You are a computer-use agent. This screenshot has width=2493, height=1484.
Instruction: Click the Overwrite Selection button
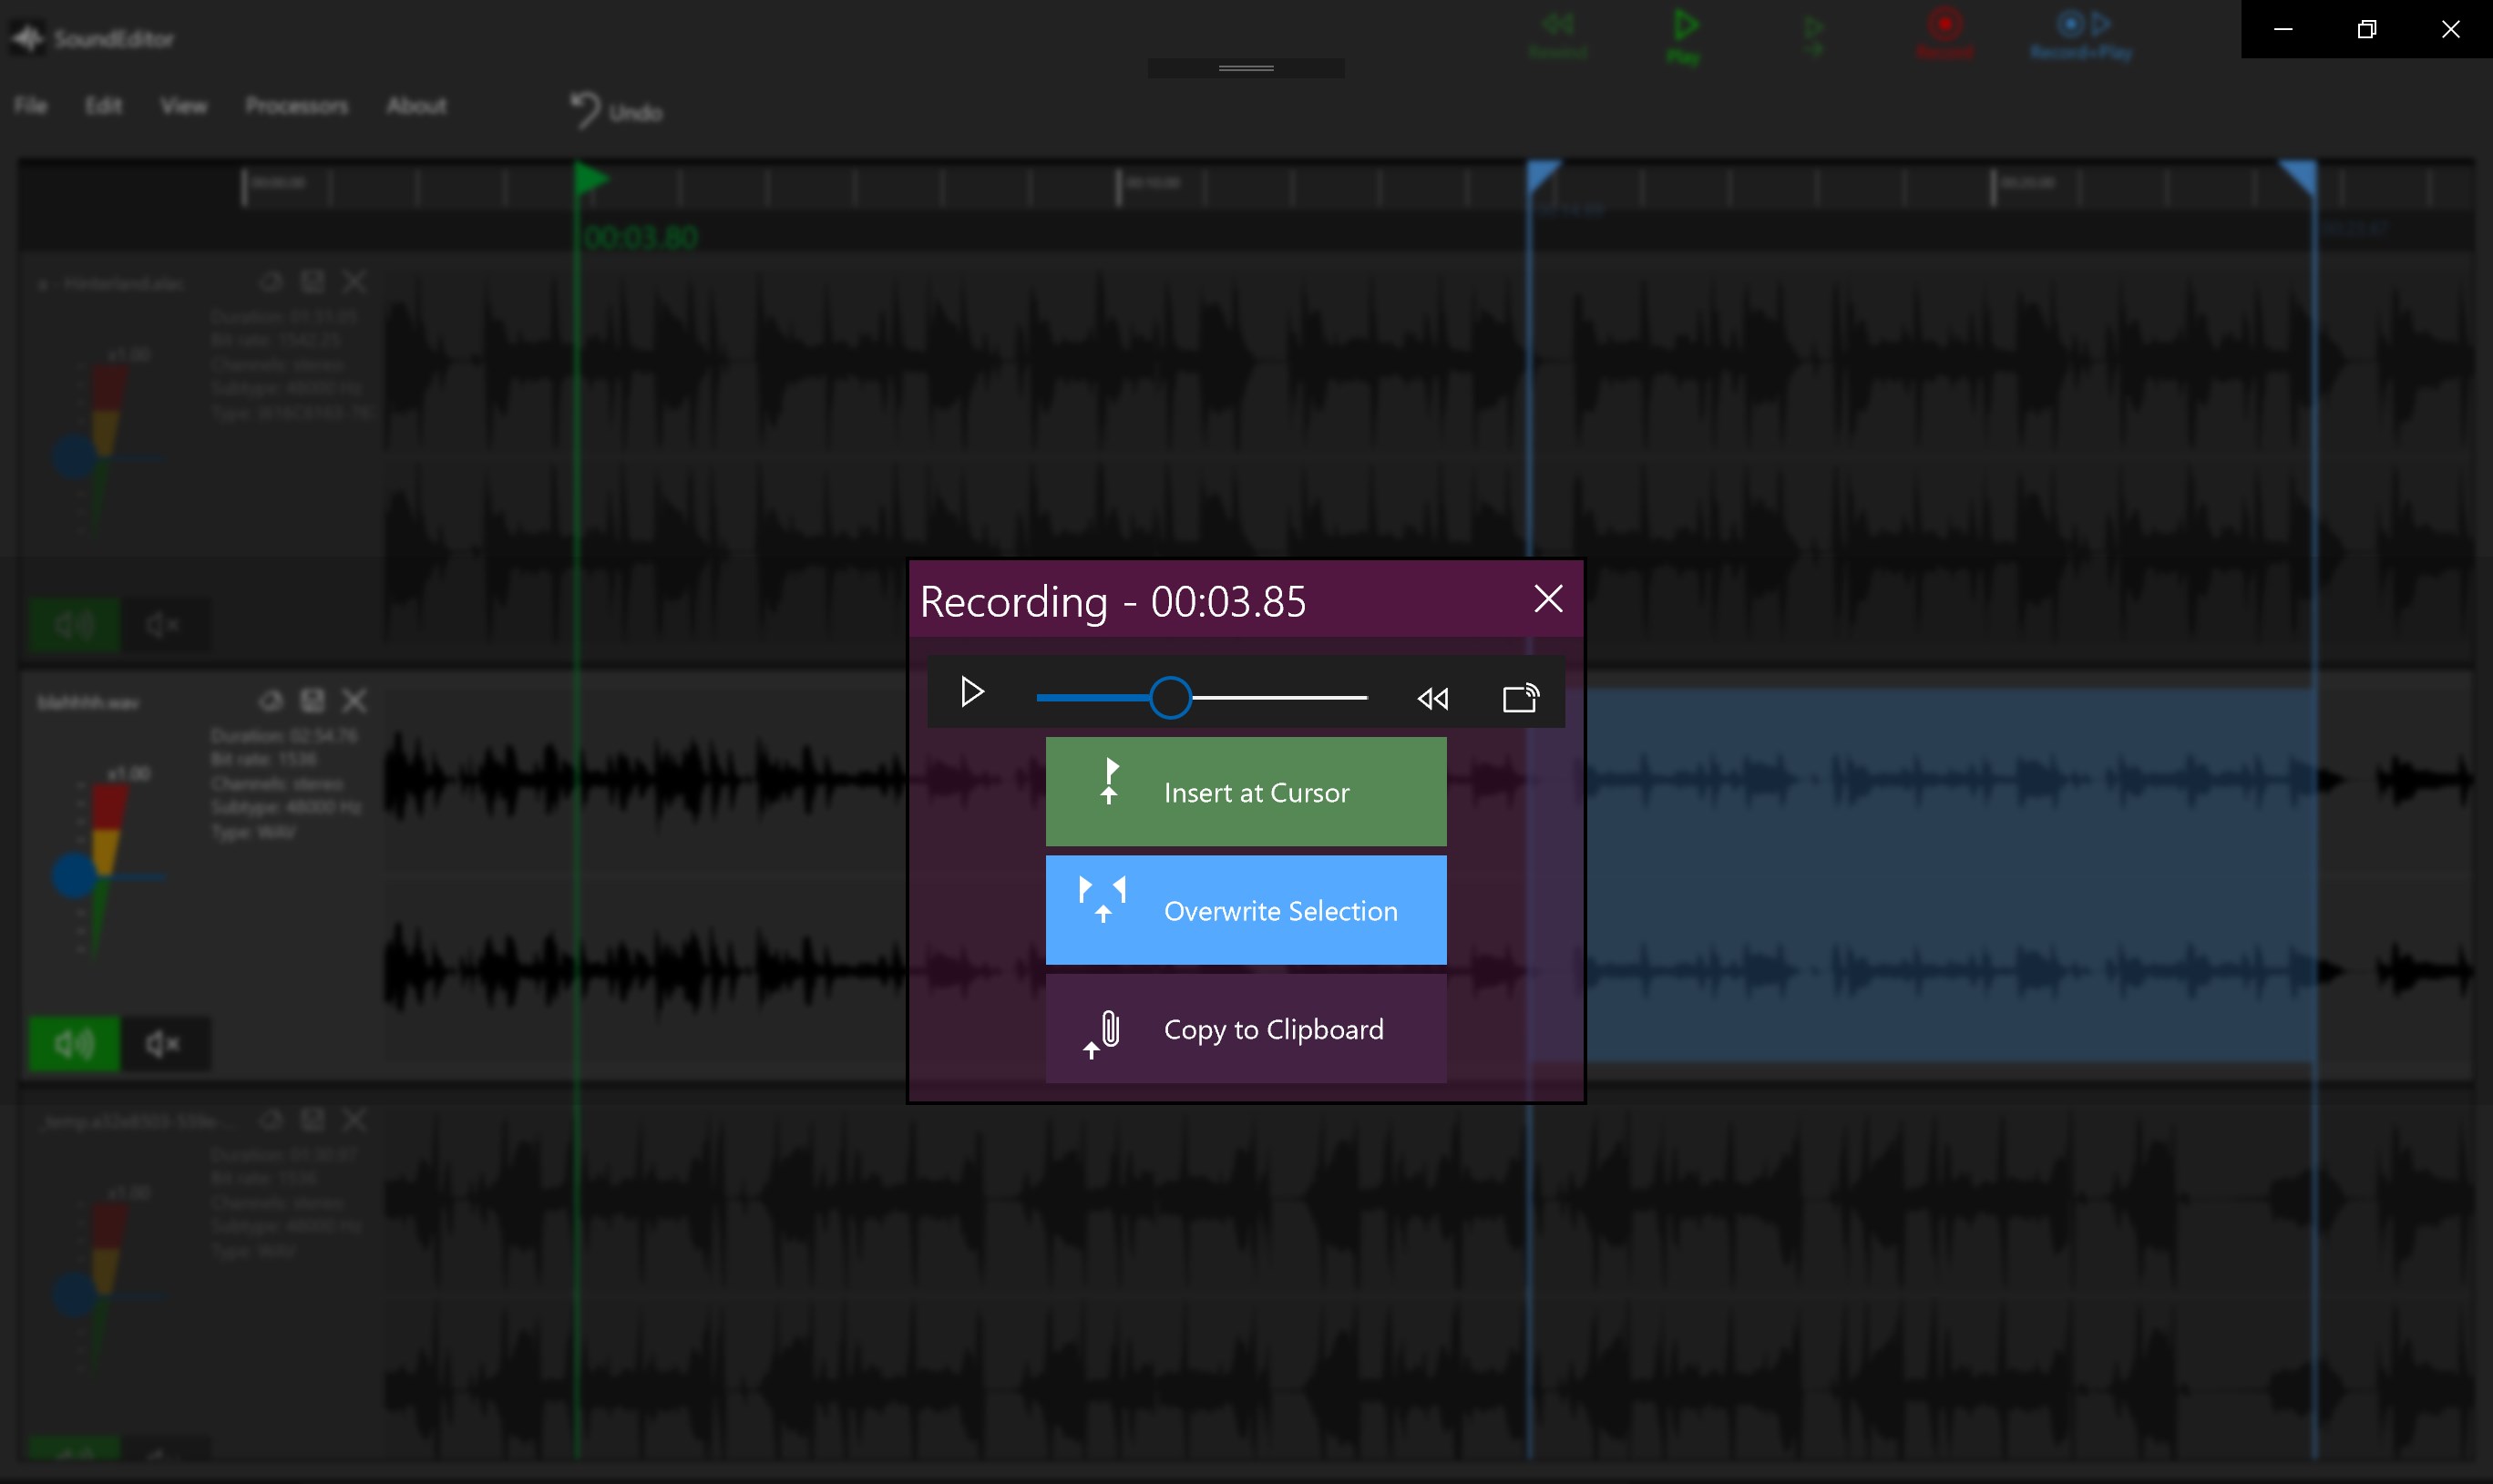pyautogui.click(x=1245, y=909)
